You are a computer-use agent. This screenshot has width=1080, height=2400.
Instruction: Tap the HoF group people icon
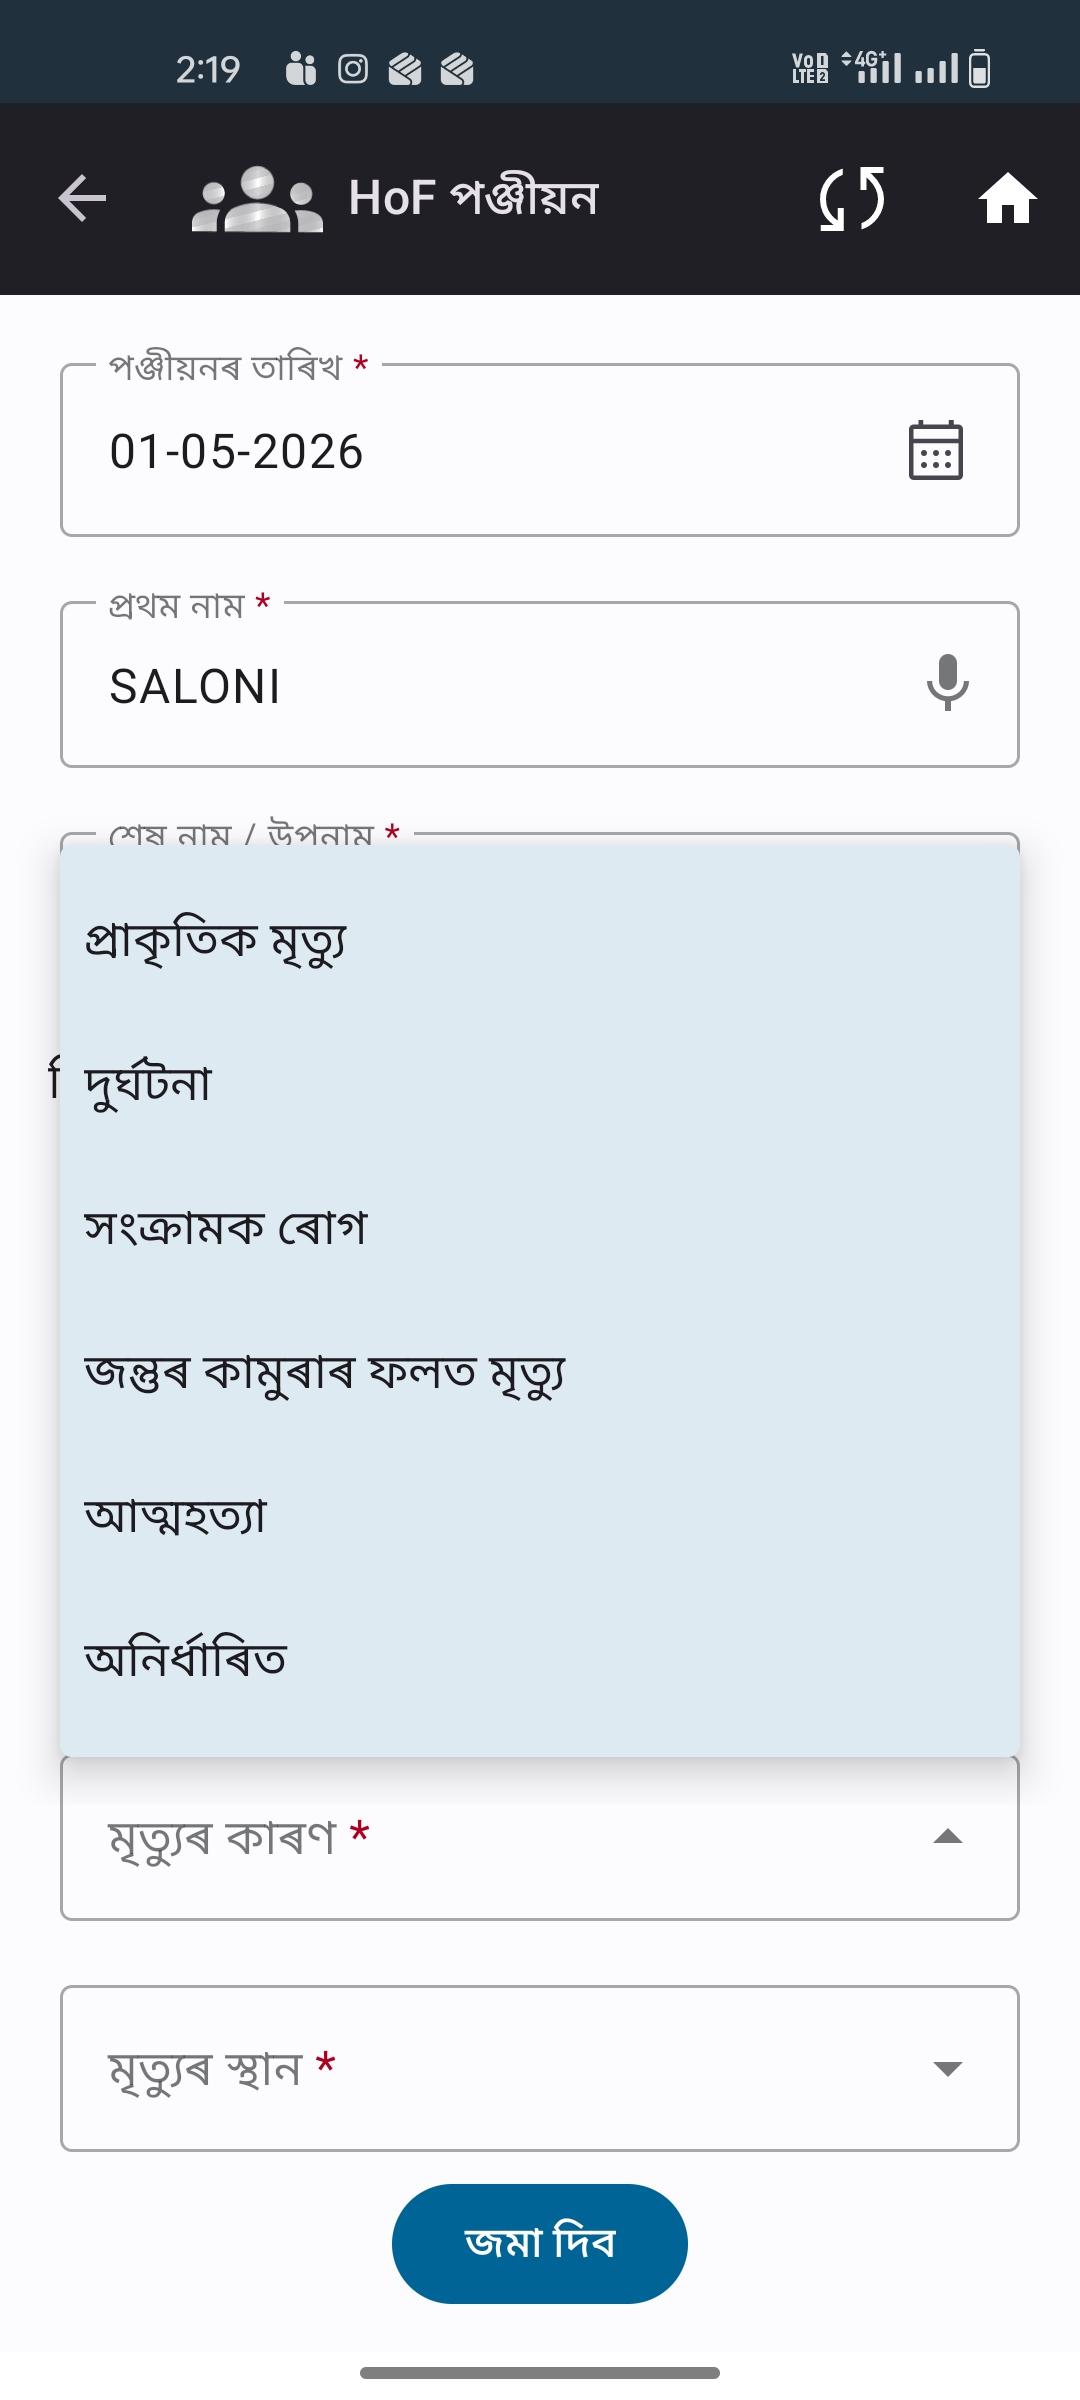[257, 198]
